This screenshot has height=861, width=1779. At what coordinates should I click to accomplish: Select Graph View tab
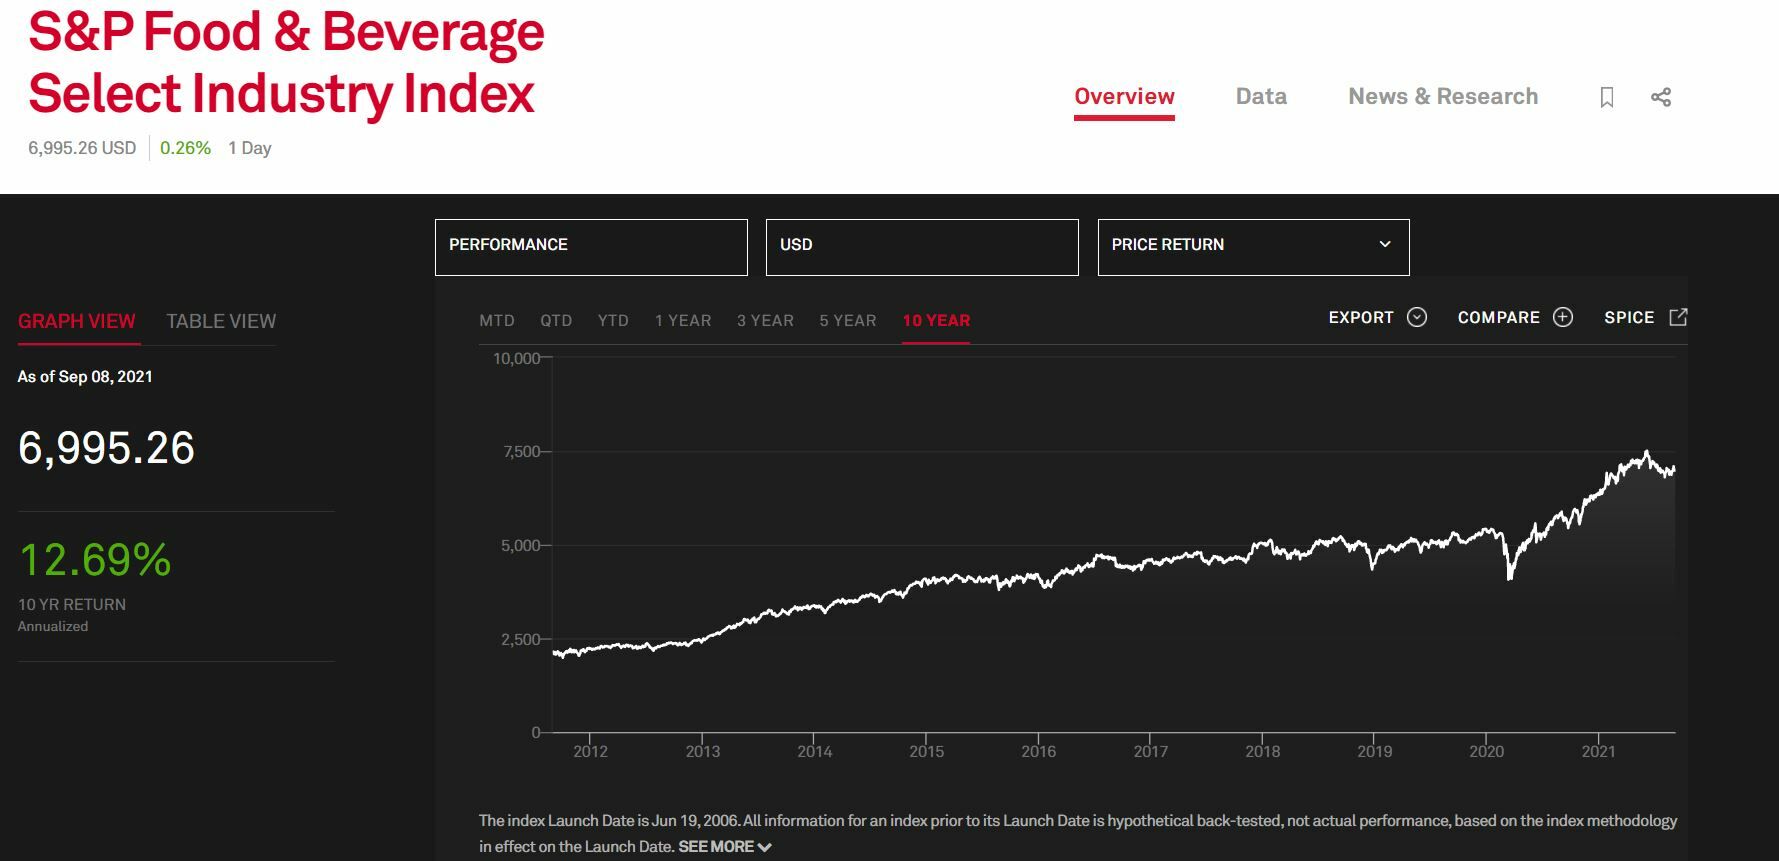tap(77, 321)
